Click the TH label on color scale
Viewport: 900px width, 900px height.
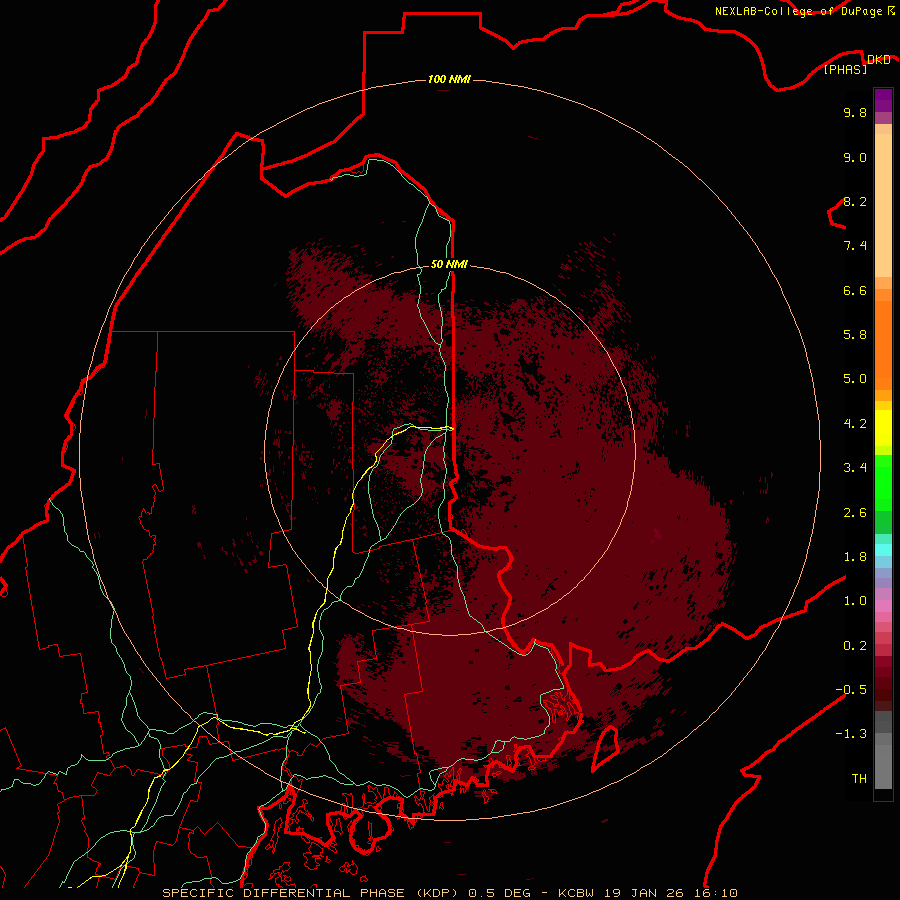859,779
